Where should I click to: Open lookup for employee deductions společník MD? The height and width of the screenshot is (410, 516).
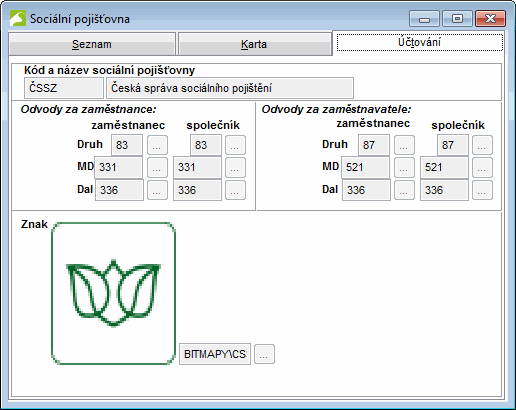coord(235,167)
